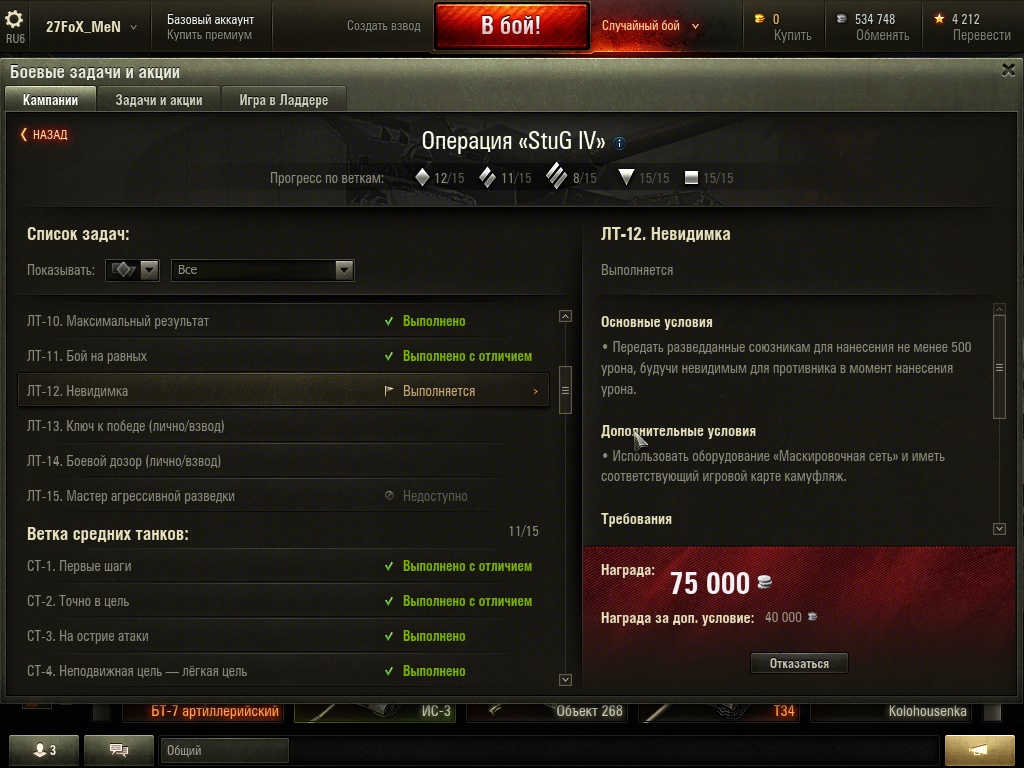
Task: Select heavy tank branch icon 8/15
Action: 556,176
